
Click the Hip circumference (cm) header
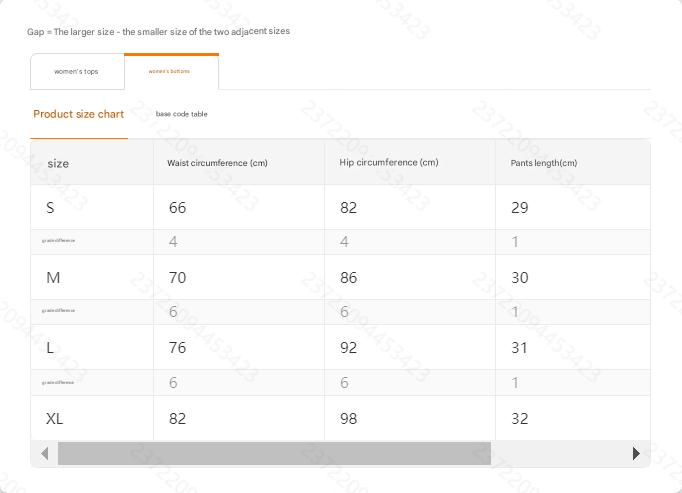(389, 162)
